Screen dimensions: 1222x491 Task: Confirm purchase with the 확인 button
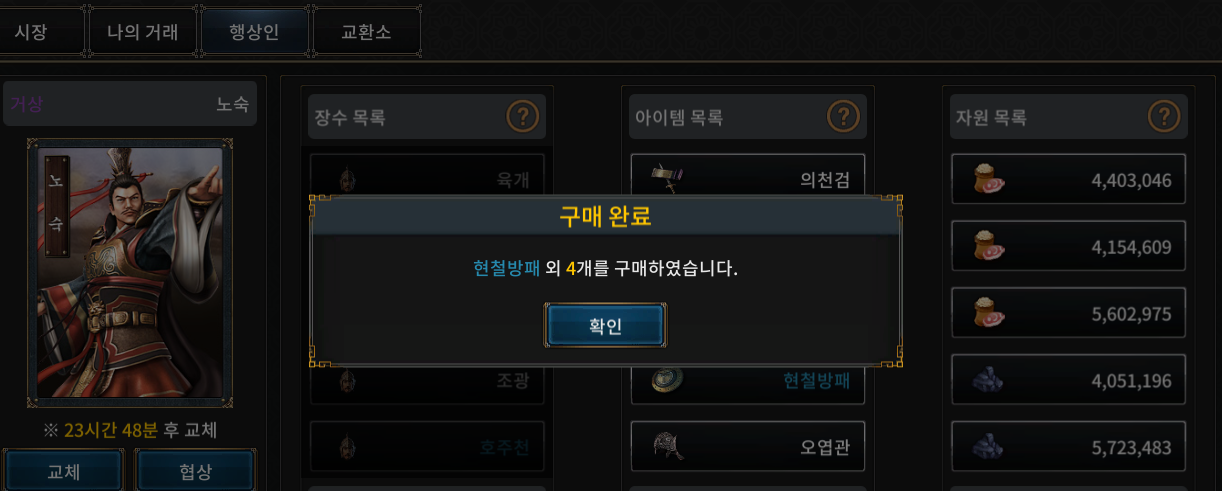click(605, 326)
